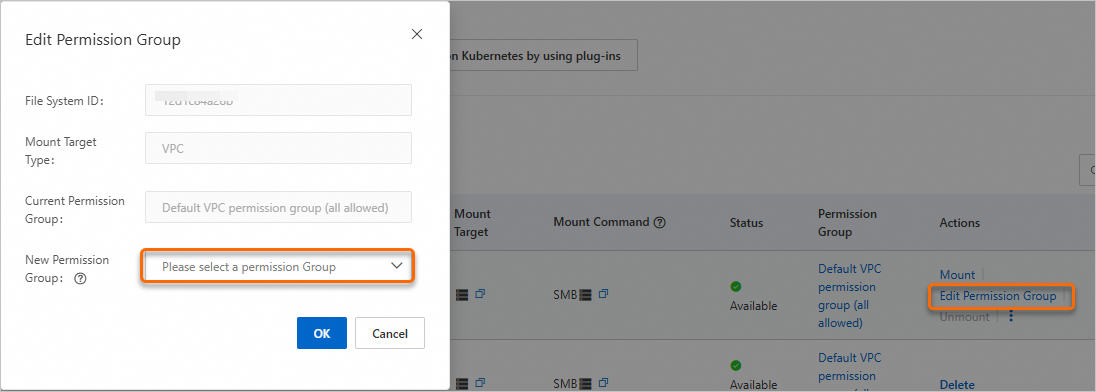Click the Edit Permission Group link
Viewport: 1096px width, 392px height.
997,296
